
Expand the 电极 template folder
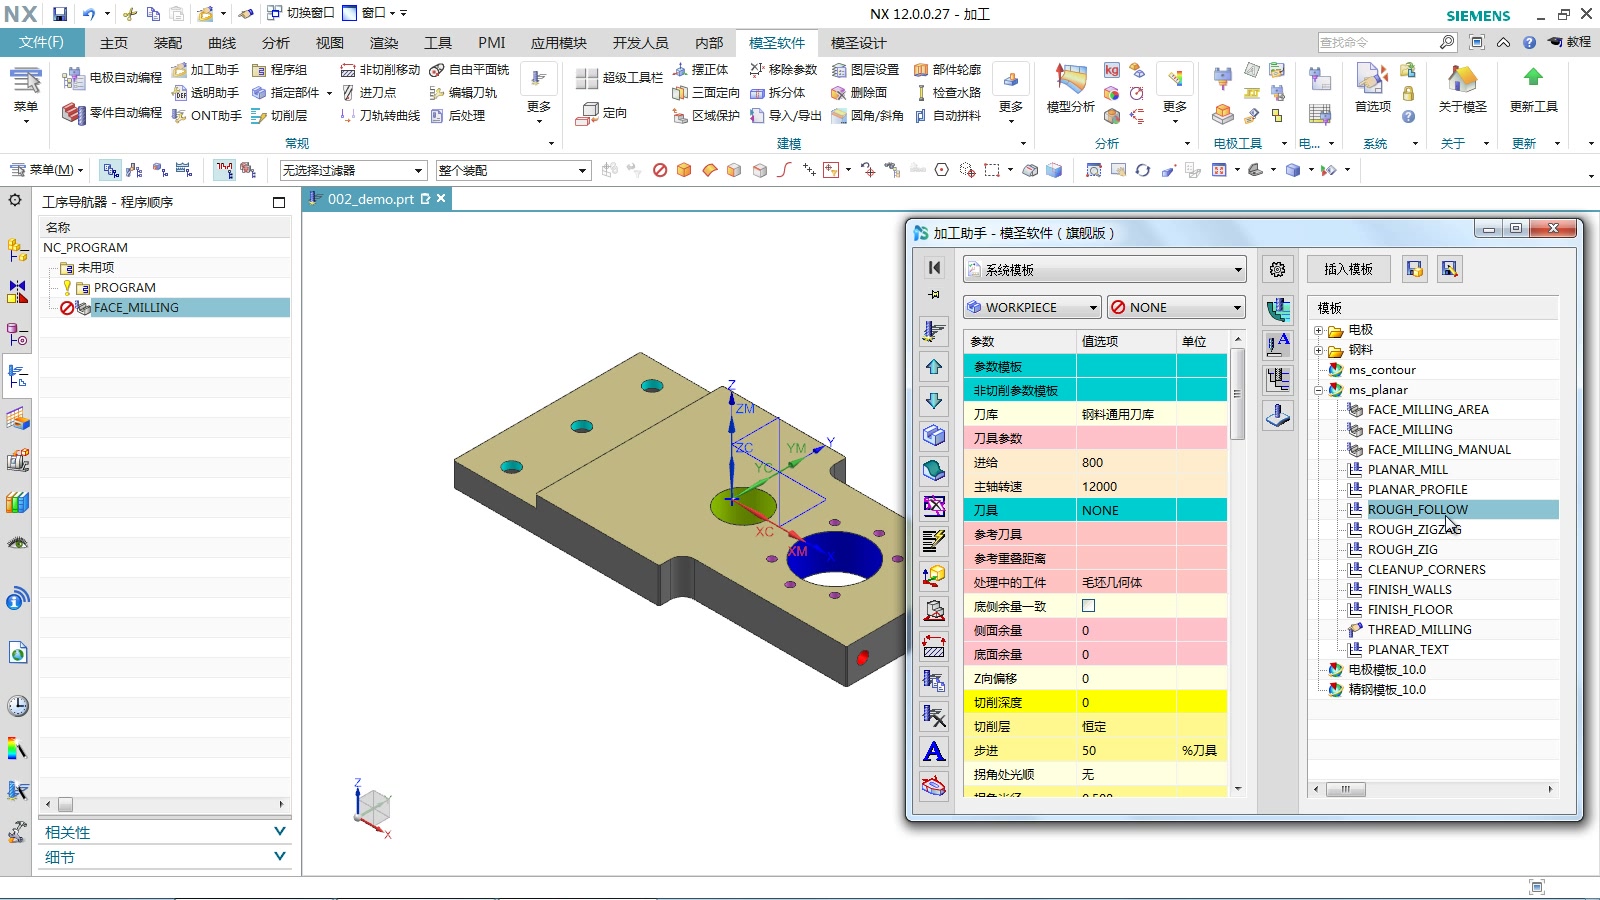pyautogui.click(x=1319, y=330)
